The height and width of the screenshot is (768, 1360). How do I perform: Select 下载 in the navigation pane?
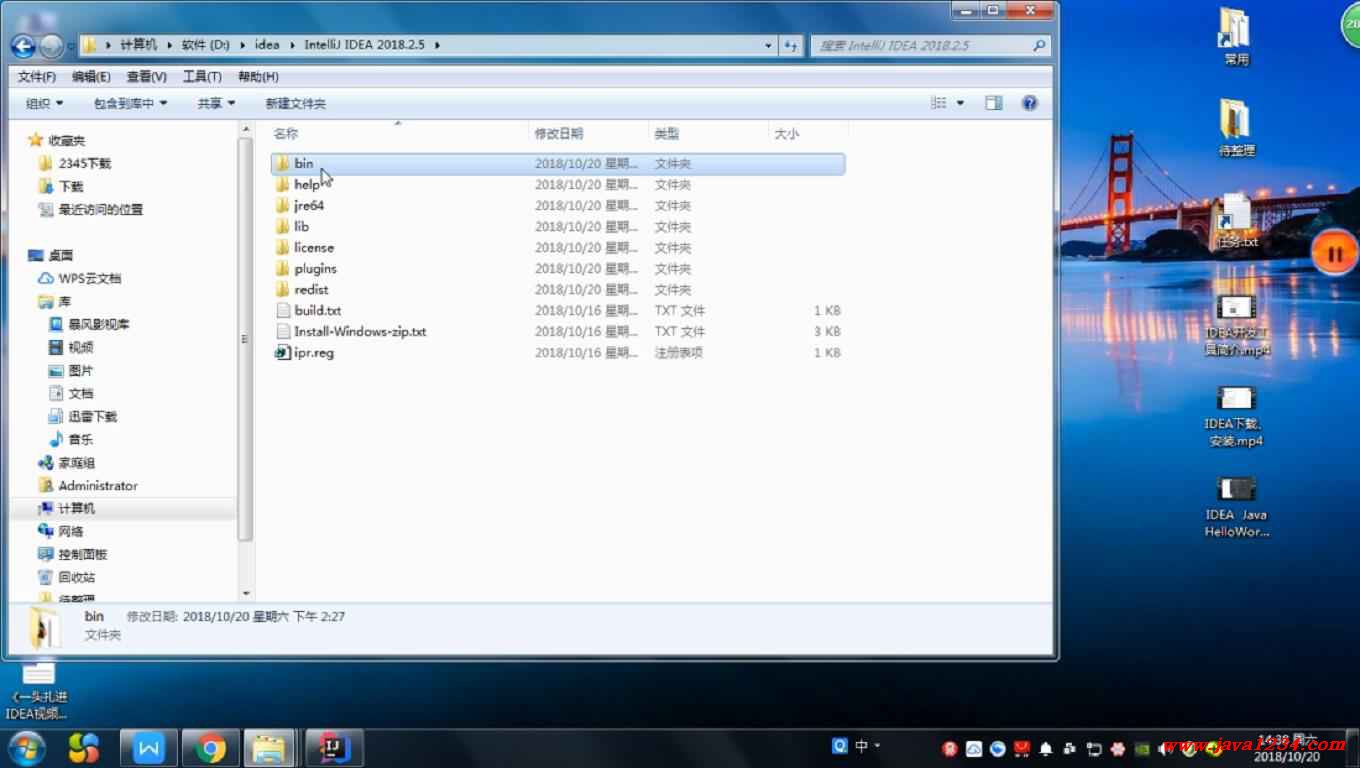click(x=71, y=186)
